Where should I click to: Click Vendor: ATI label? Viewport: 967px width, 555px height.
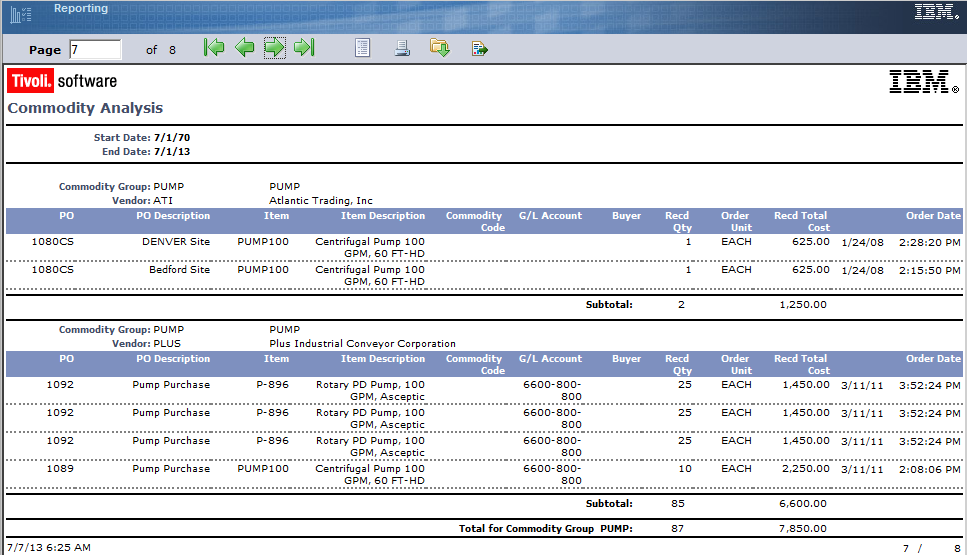pyautogui.click(x=142, y=200)
